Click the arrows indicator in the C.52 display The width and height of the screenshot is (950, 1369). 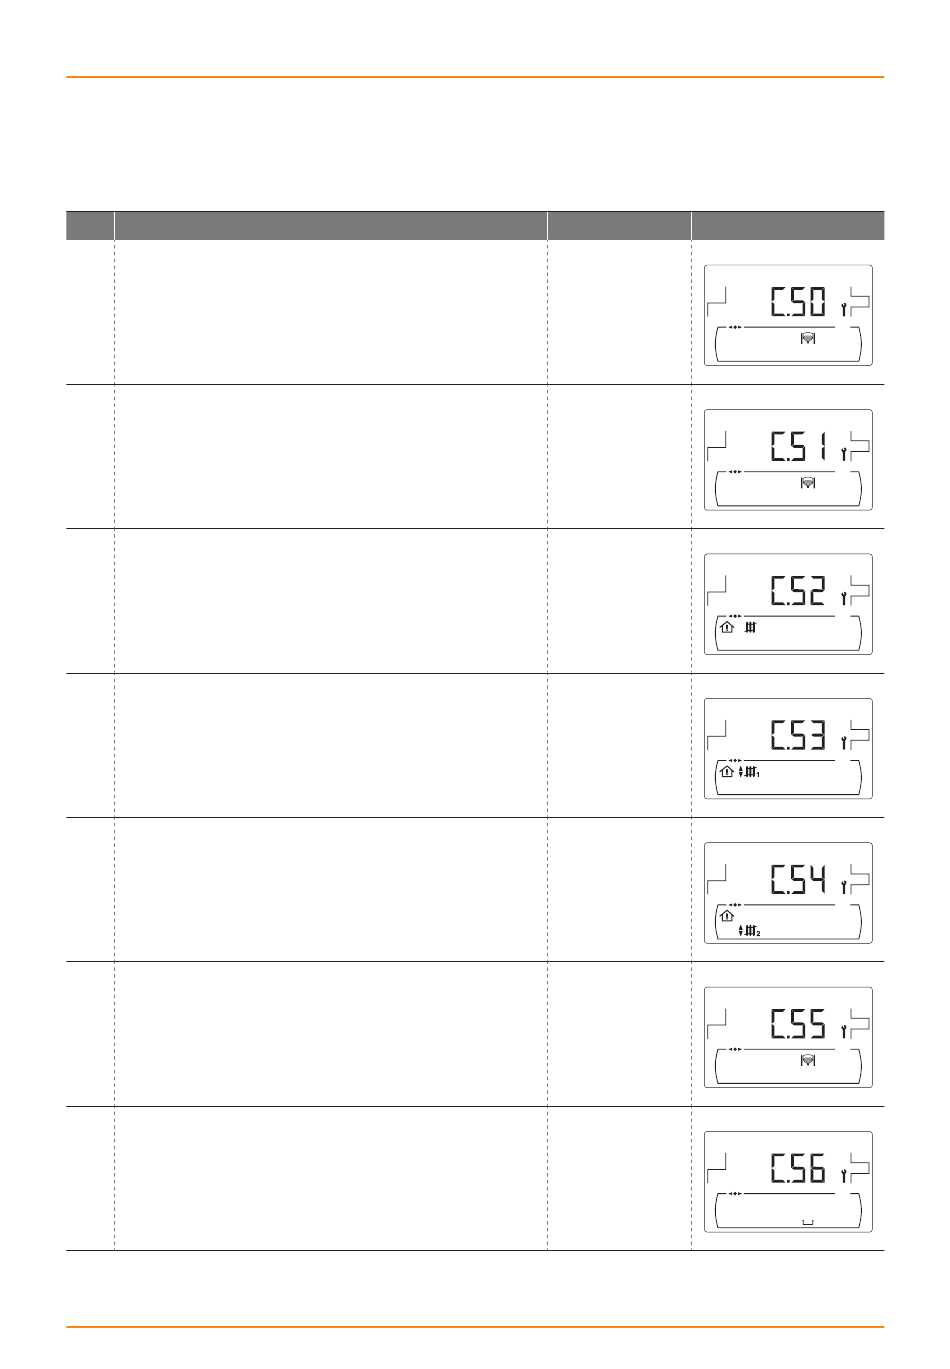click(x=735, y=616)
